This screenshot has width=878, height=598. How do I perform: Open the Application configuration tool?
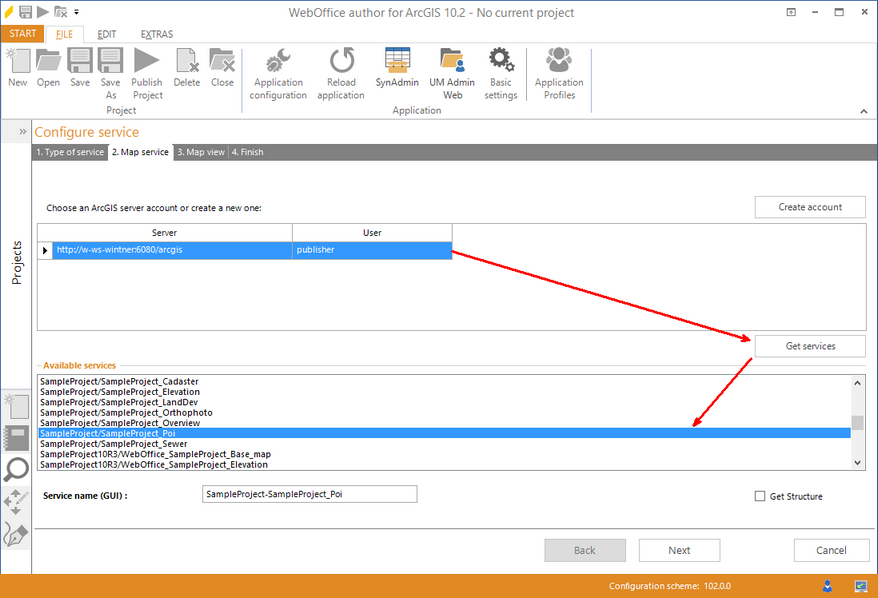pos(277,73)
